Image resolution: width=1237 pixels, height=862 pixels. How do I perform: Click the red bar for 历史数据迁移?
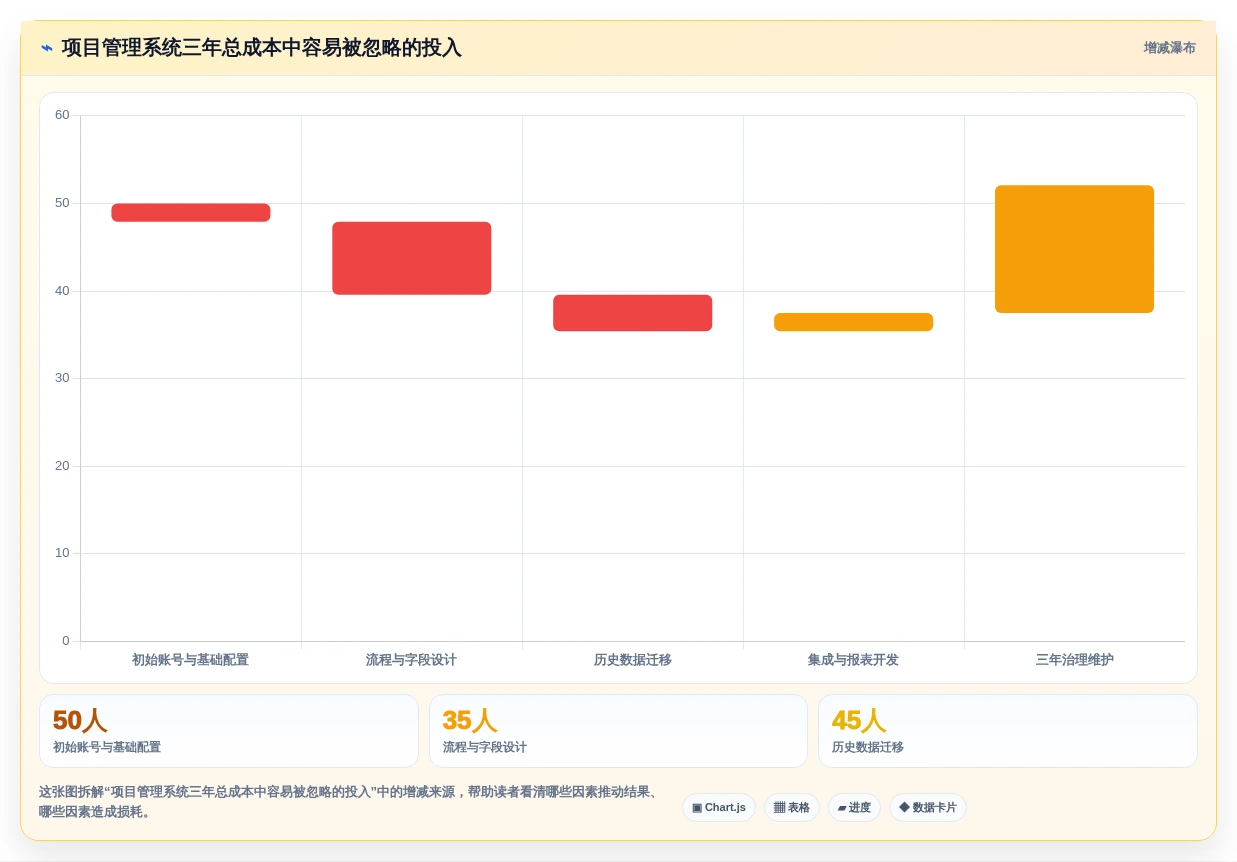click(x=633, y=313)
